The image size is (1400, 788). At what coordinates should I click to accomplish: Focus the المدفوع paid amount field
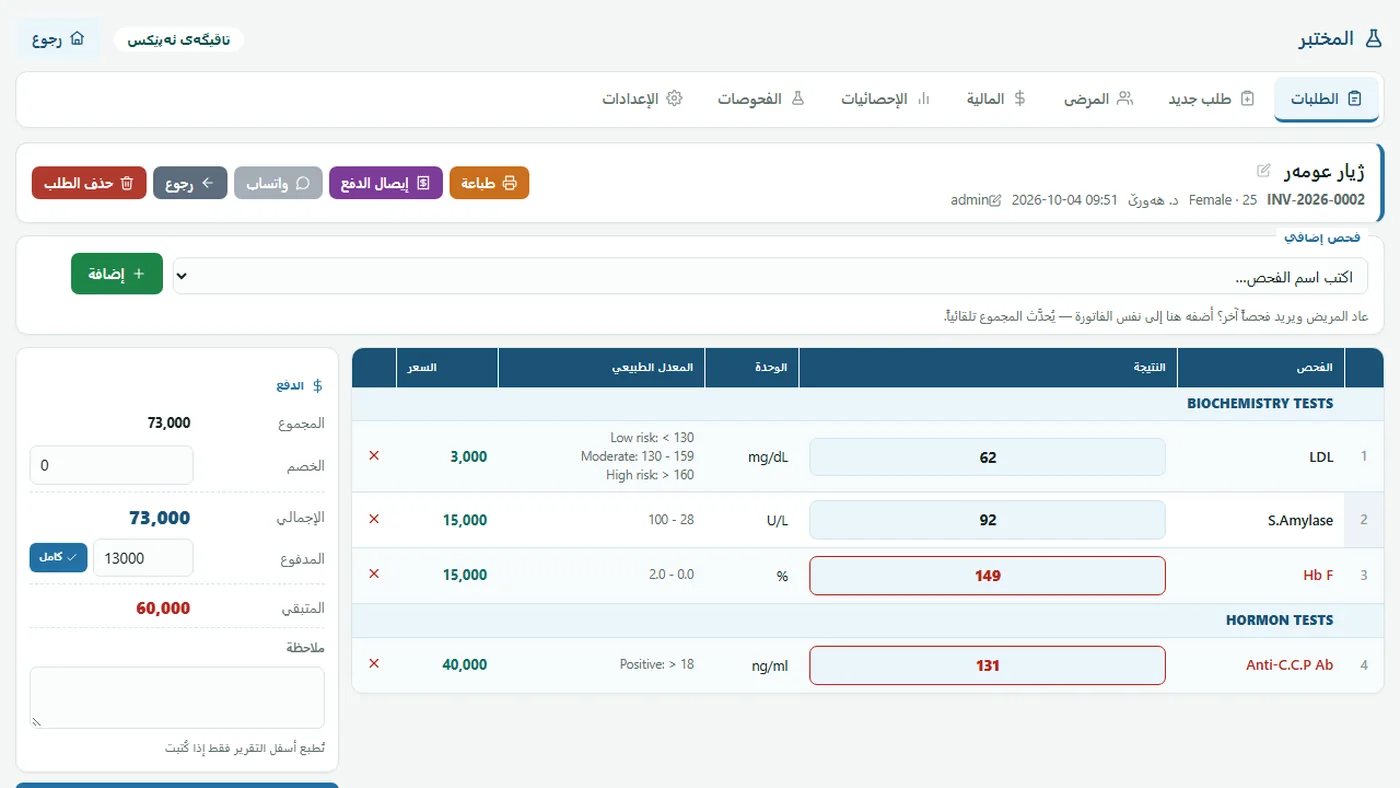143,558
